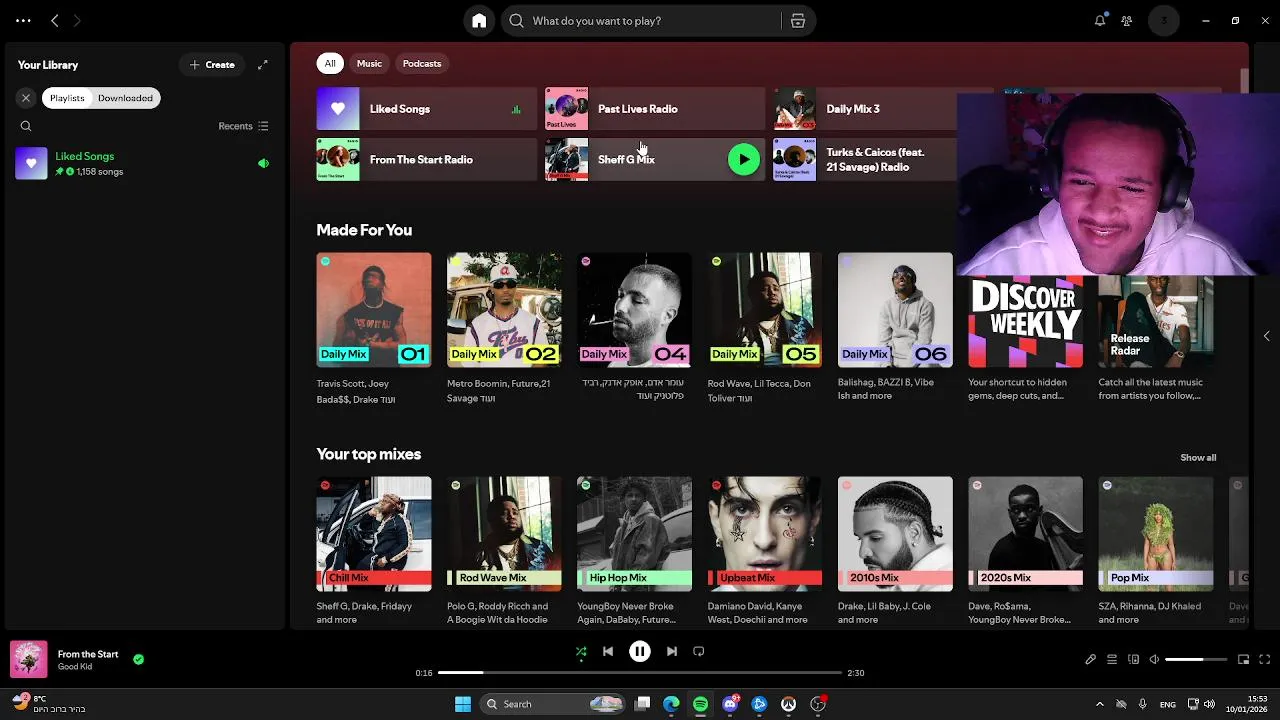Click the now playing album cover
This screenshot has height=720, width=1280.
[29, 659]
